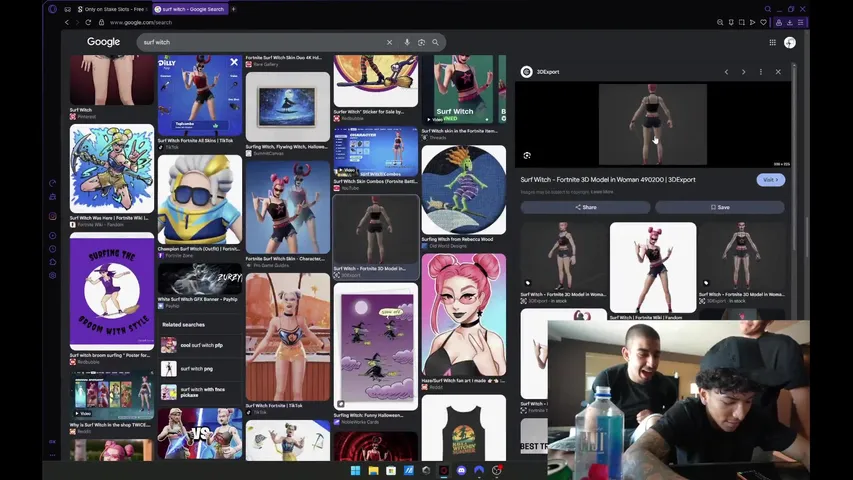The height and width of the screenshot is (480, 853).
Task: Open sidebar three-dot more menu
Action: pos(53,455)
